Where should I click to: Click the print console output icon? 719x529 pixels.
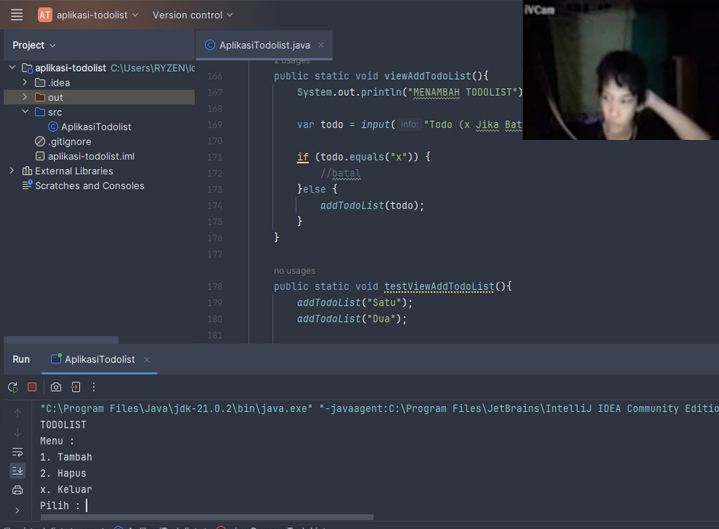pyautogui.click(x=17, y=490)
